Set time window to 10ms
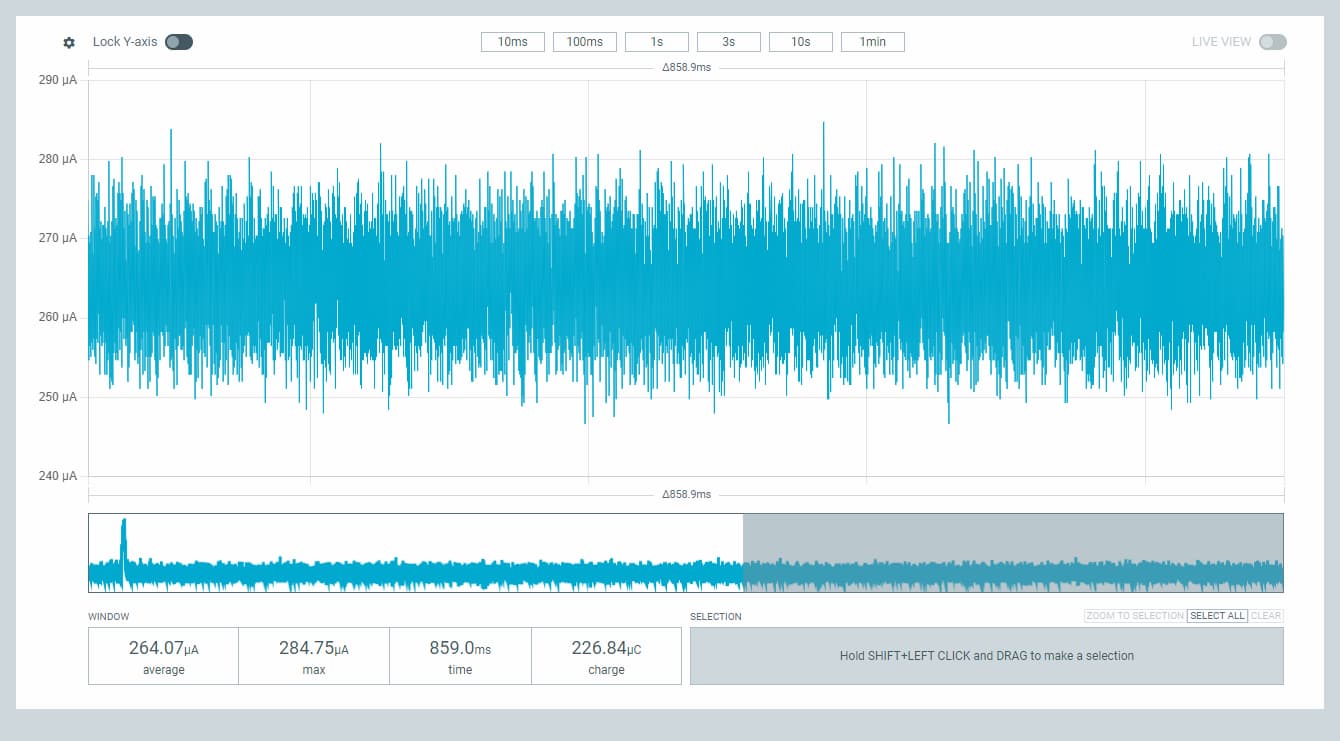The image size is (1340, 741). (x=513, y=42)
